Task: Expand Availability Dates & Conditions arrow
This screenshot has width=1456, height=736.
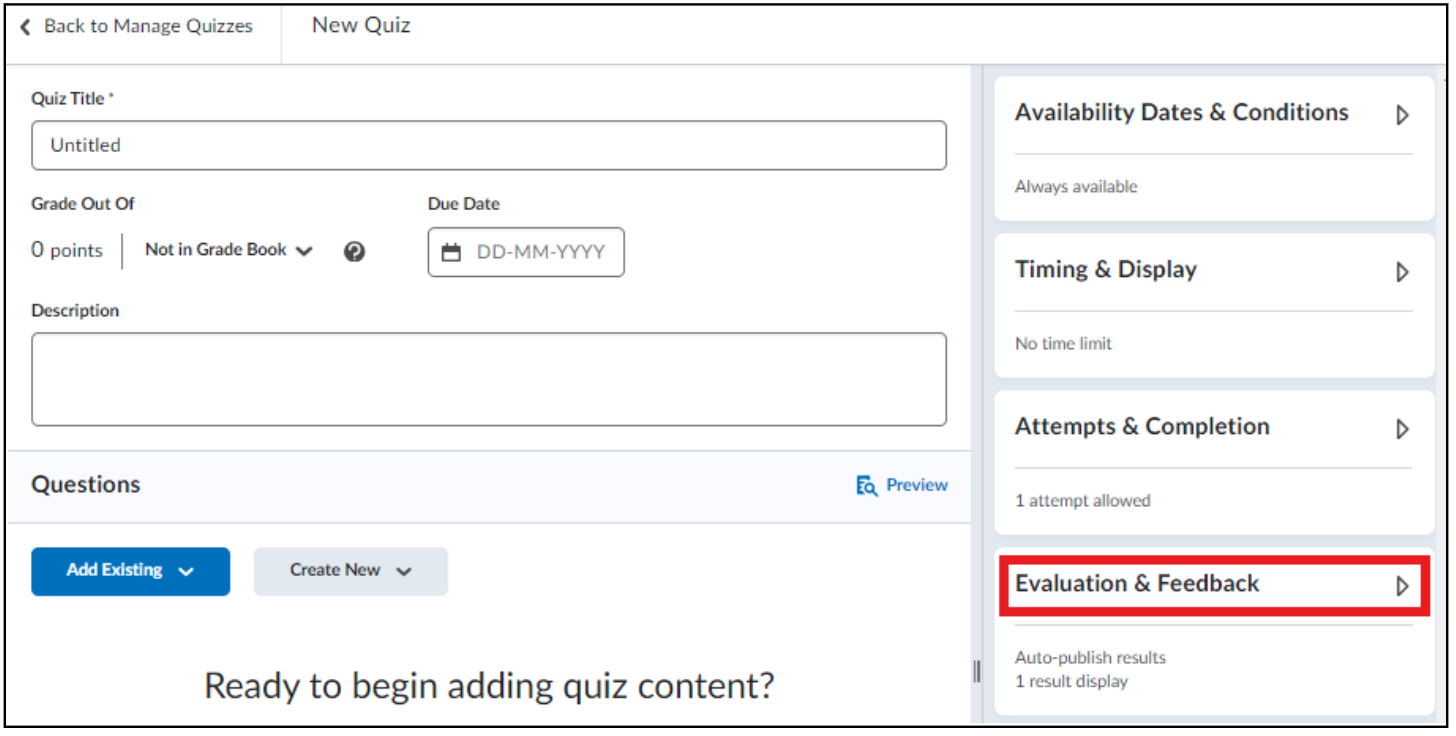Action: [x=1402, y=115]
